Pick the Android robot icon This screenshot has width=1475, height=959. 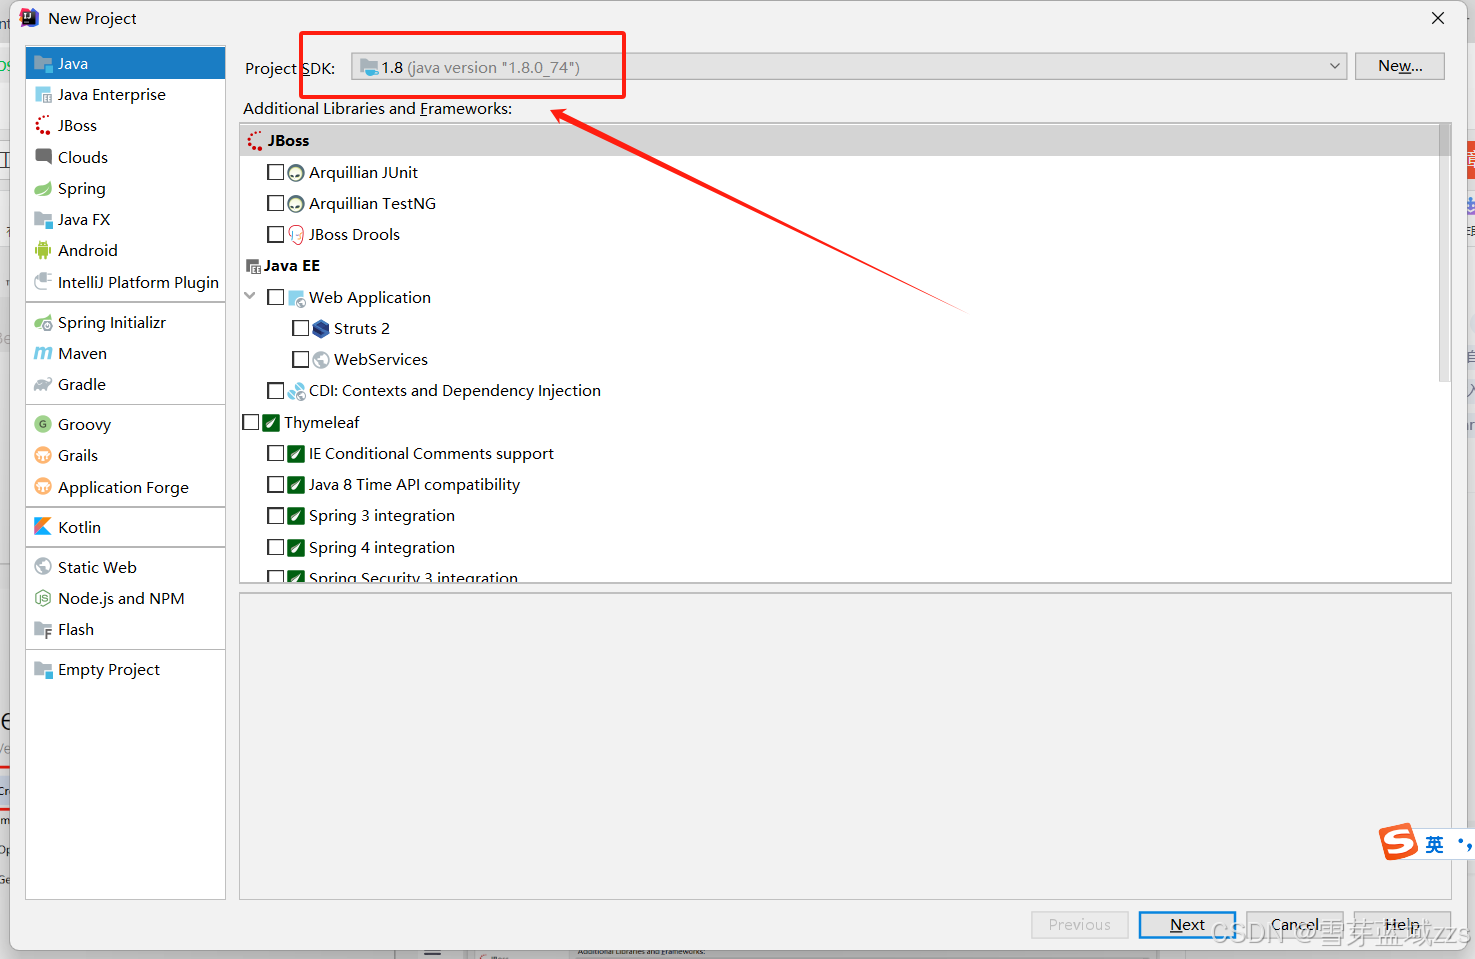(43, 250)
